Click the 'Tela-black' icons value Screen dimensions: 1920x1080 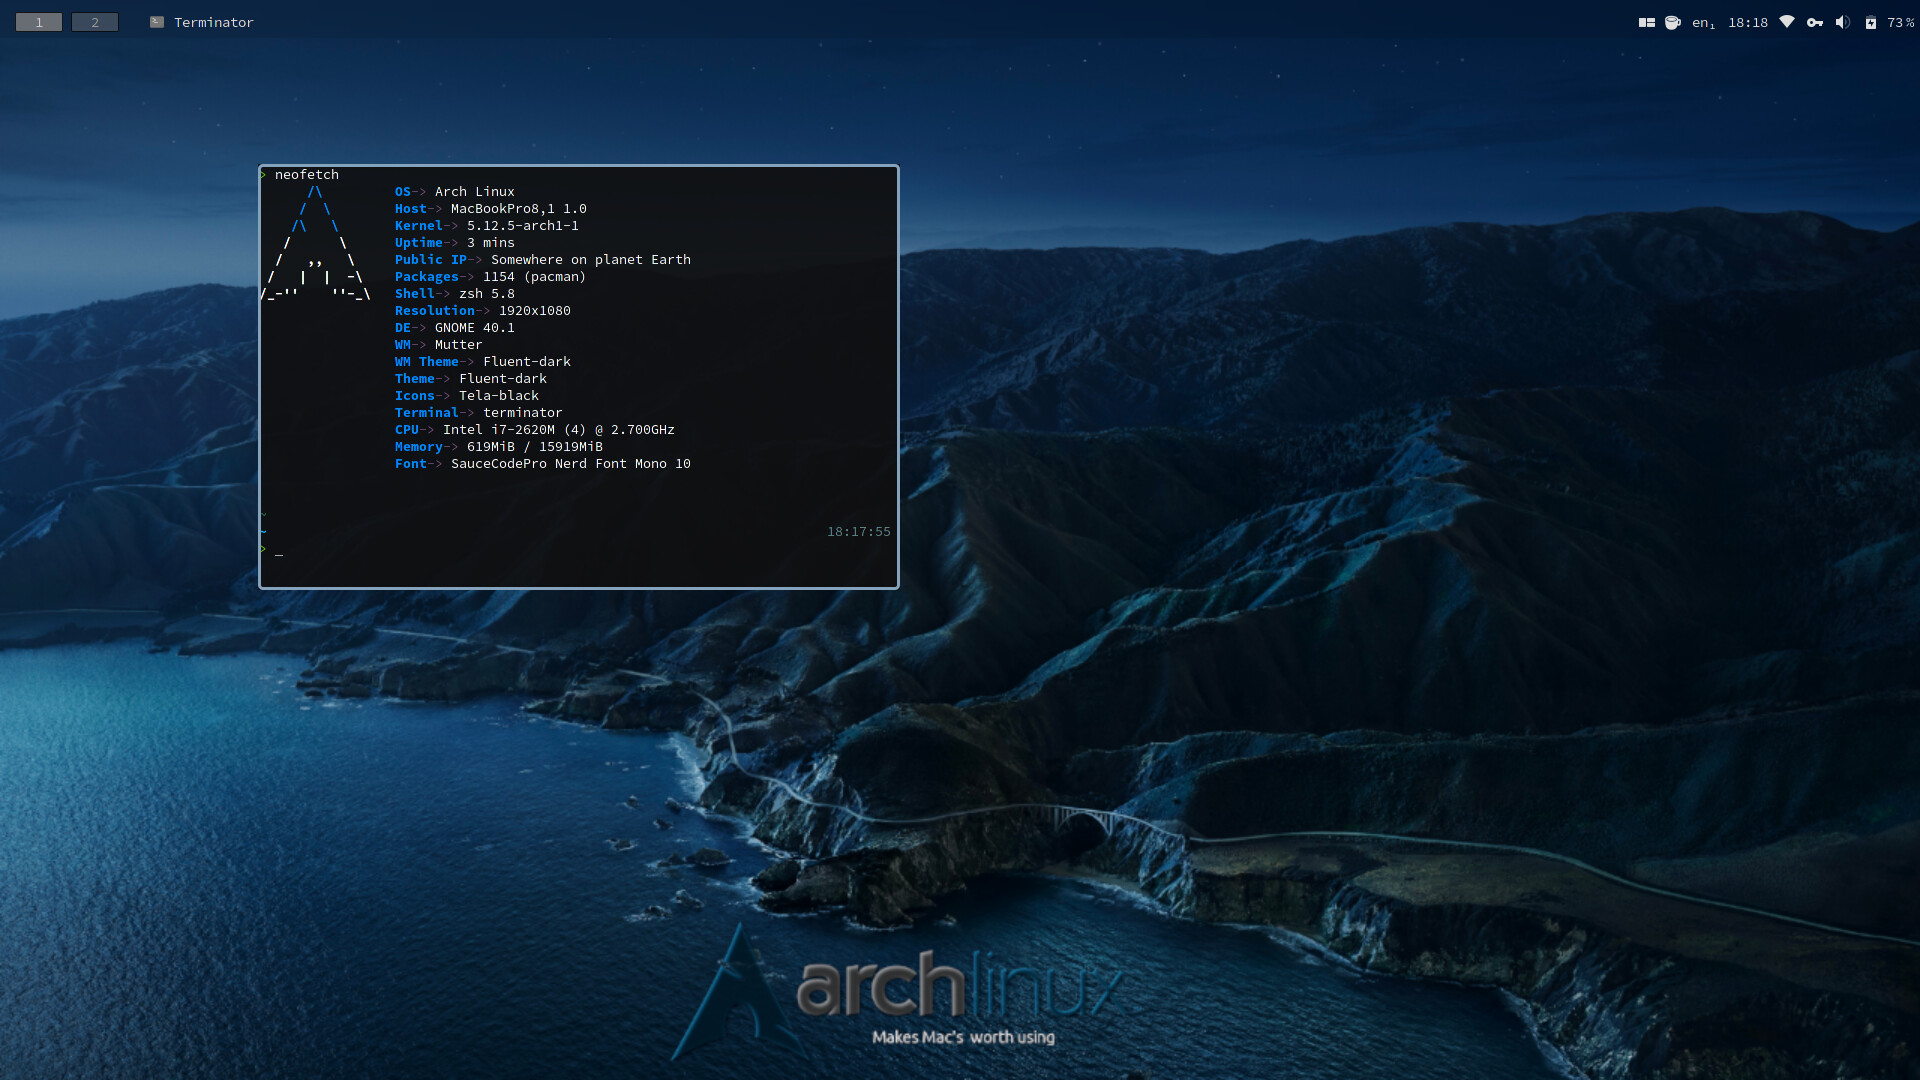pos(498,395)
